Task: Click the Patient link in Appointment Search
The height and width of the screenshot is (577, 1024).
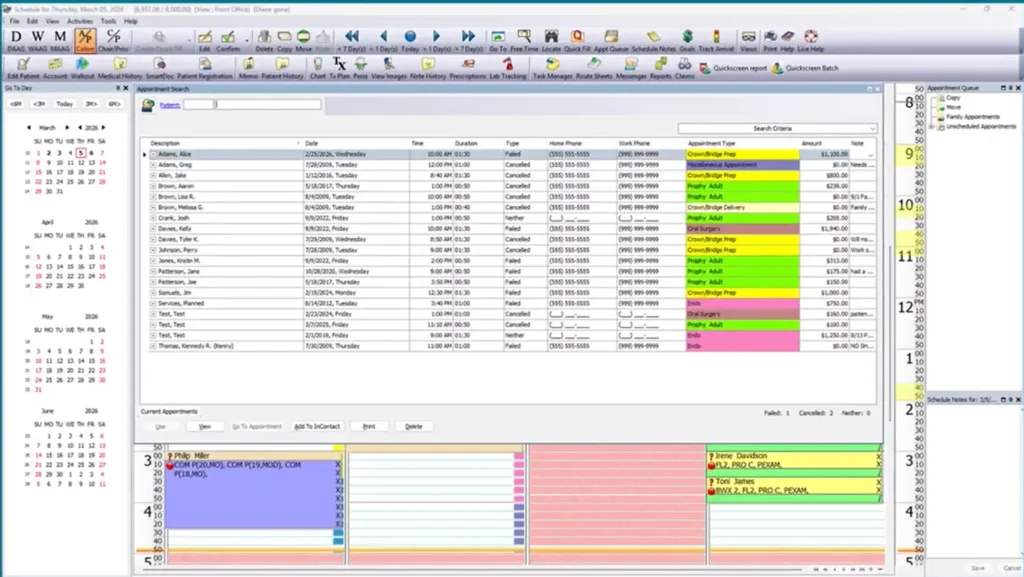Action: tap(170, 105)
